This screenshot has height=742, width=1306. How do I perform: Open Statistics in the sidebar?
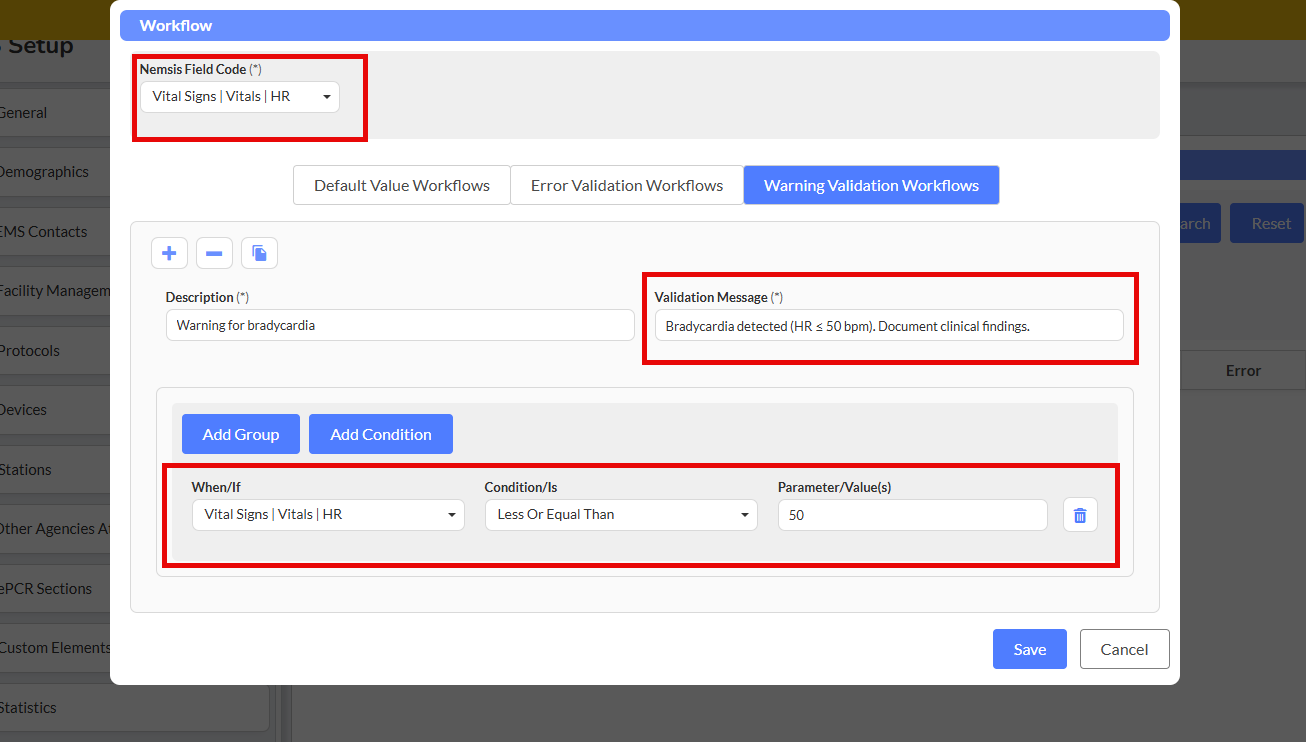click(x=28, y=708)
